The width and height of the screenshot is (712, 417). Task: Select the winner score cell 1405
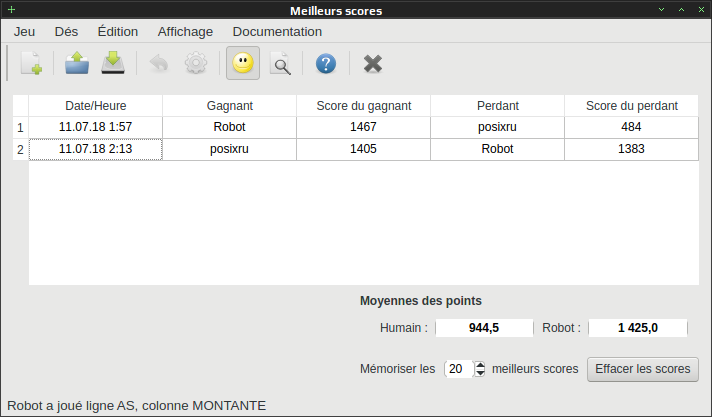click(363, 149)
